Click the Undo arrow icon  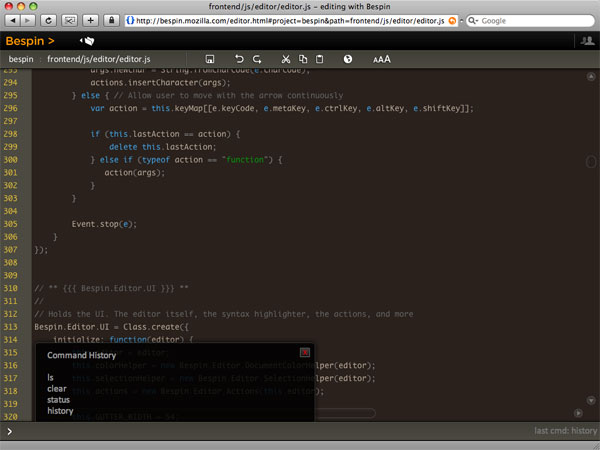[239, 60]
